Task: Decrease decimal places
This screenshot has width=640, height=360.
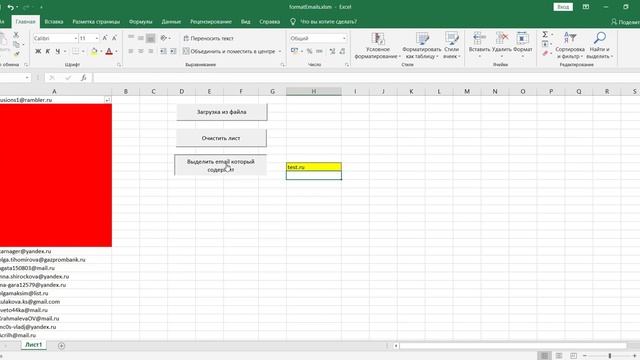Action: pos(342,51)
